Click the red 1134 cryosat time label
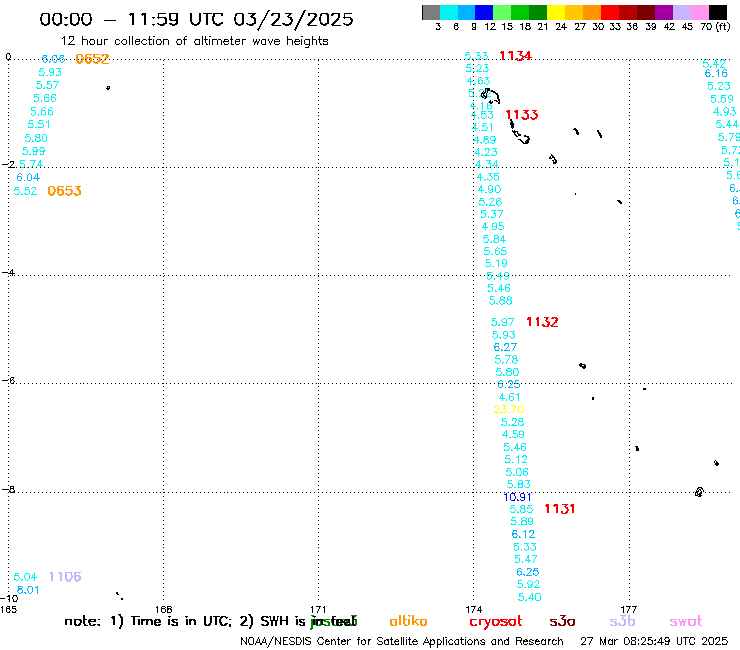The image size is (740, 650). [515, 56]
